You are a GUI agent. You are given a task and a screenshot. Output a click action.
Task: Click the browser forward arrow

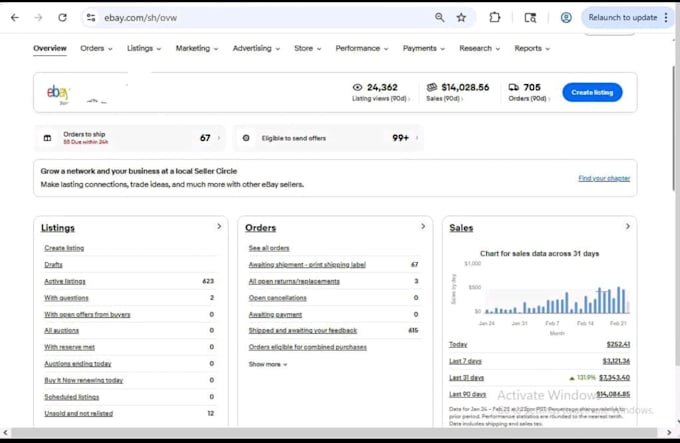pos(39,18)
